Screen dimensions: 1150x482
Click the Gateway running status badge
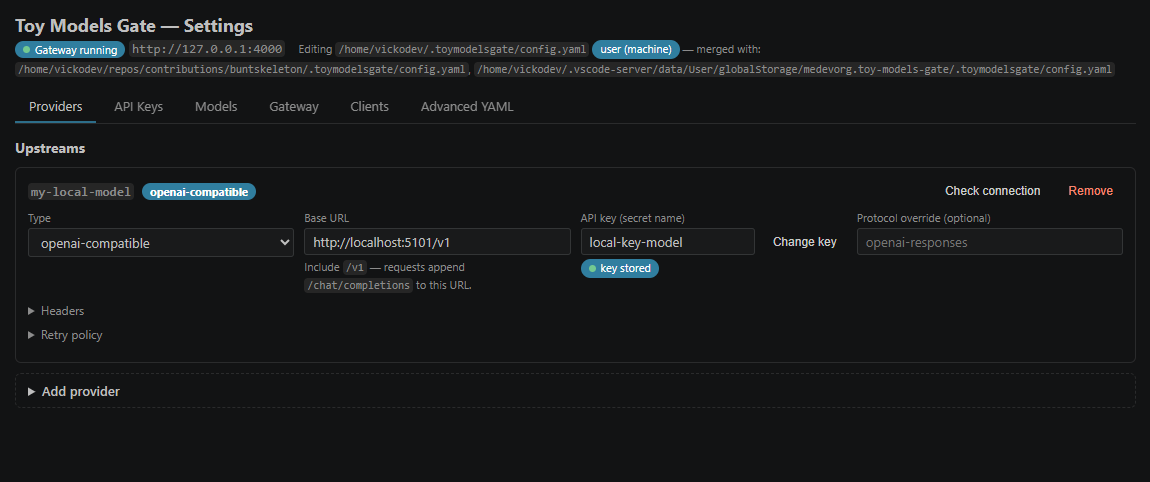70,50
